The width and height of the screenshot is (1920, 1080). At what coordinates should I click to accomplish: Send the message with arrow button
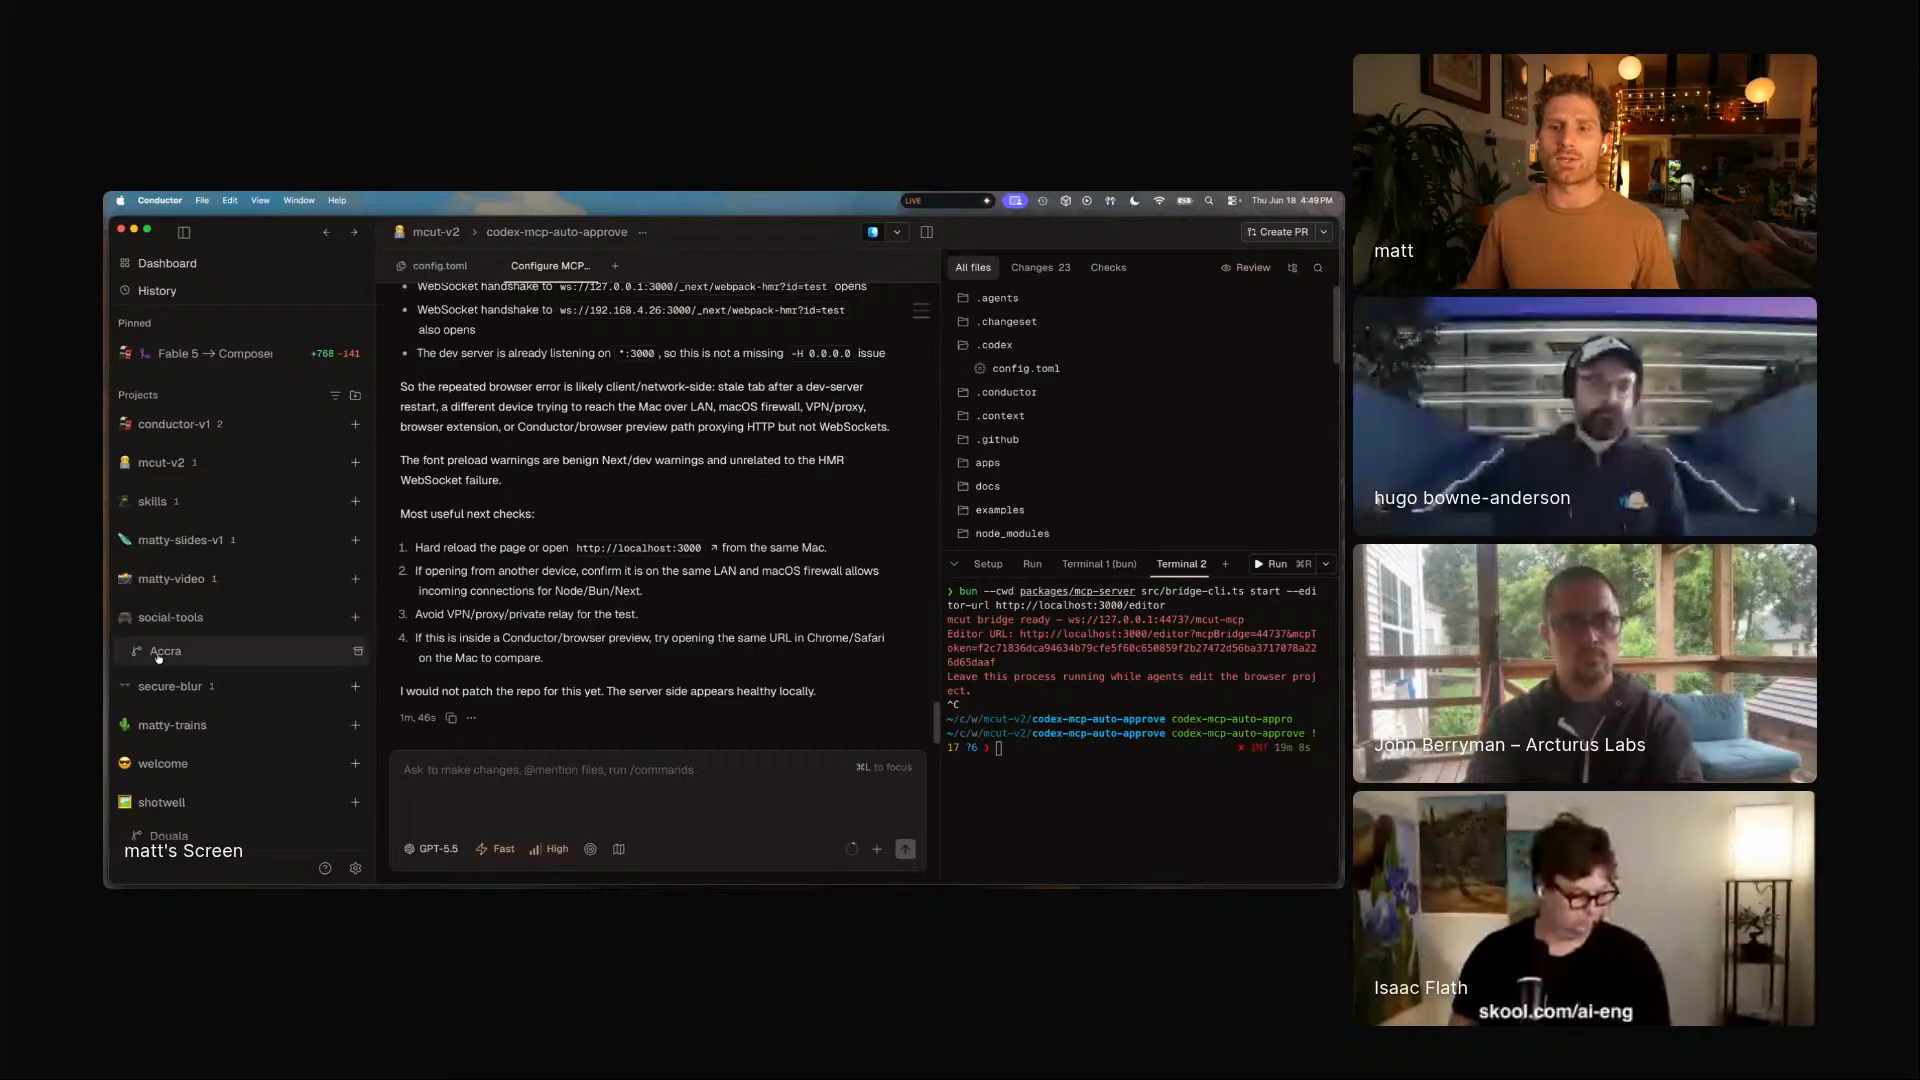click(905, 849)
